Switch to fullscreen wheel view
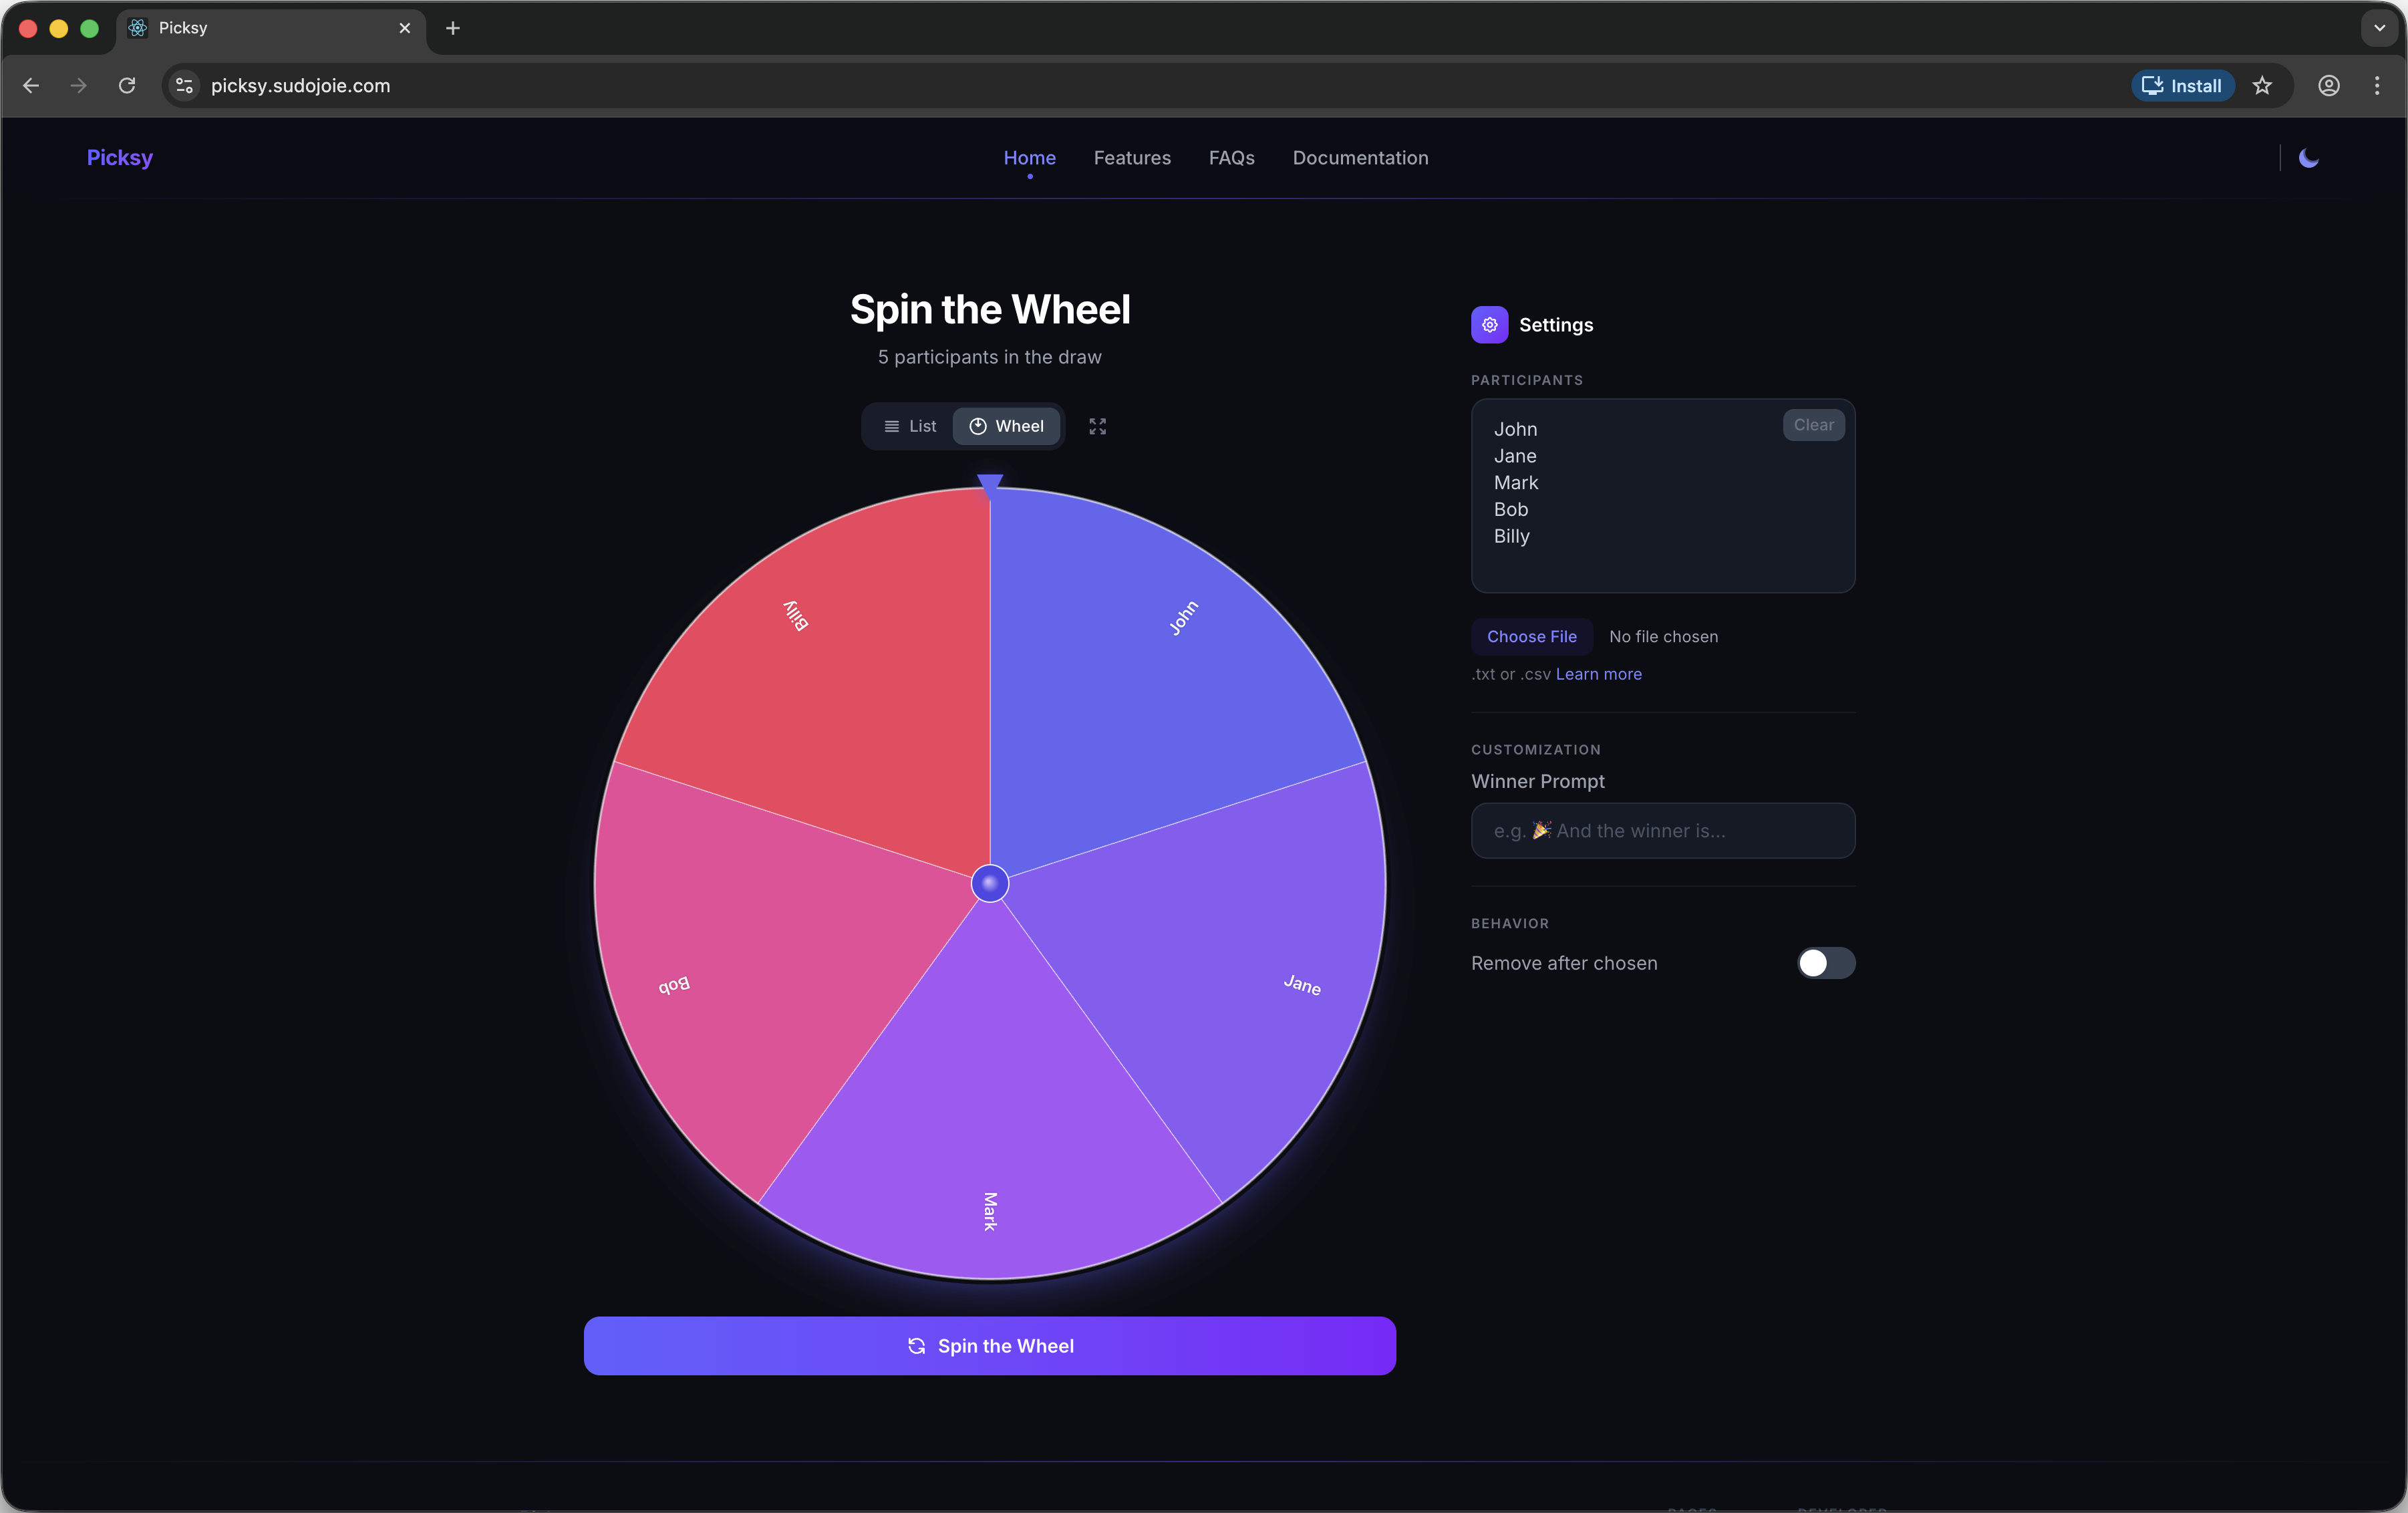The width and height of the screenshot is (2408, 1513). click(x=1097, y=426)
